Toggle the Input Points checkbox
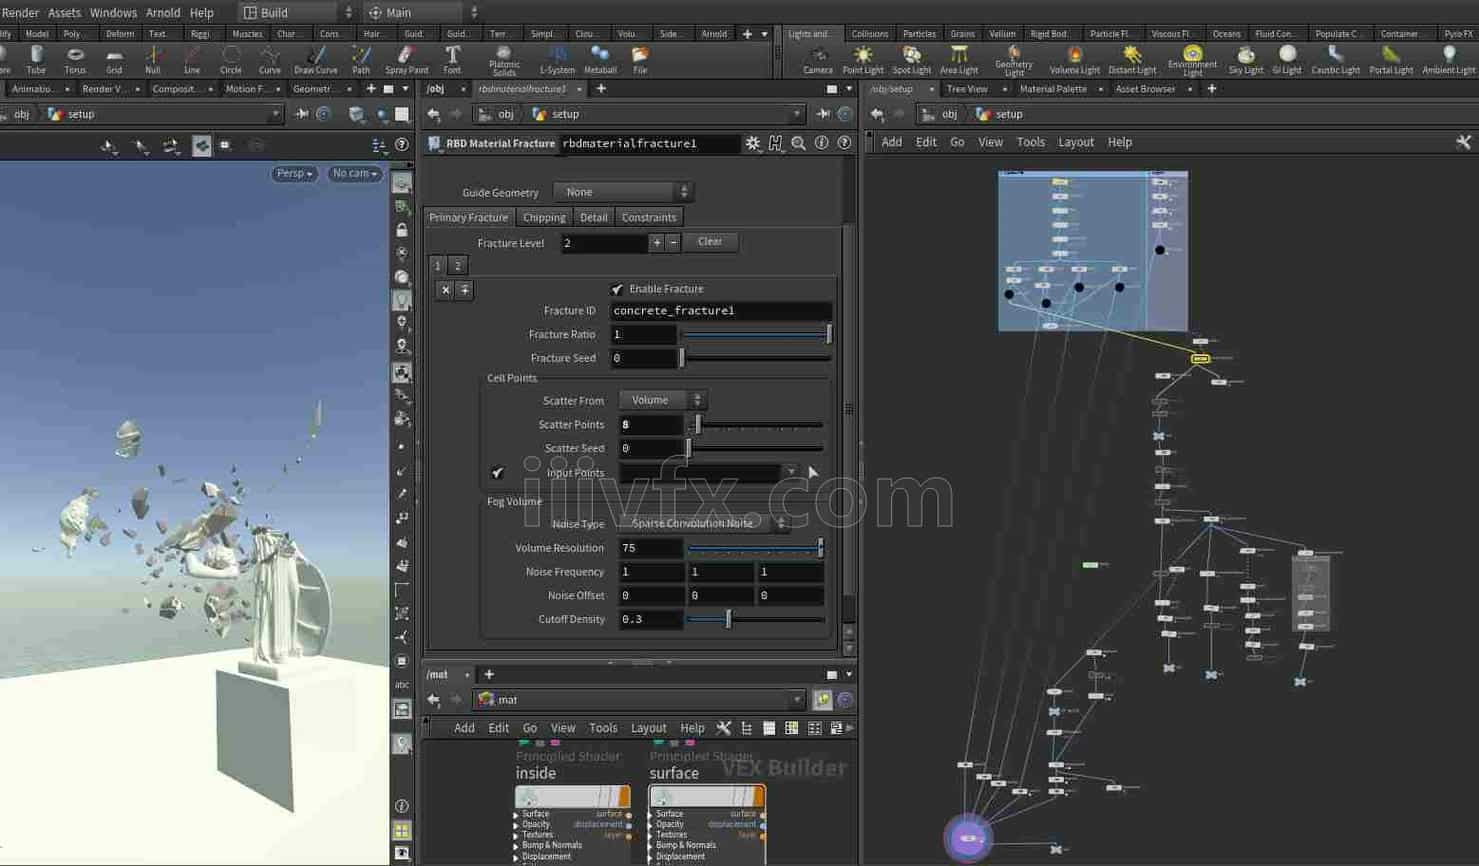This screenshot has height=866, width=1479. tap(498, 472)
